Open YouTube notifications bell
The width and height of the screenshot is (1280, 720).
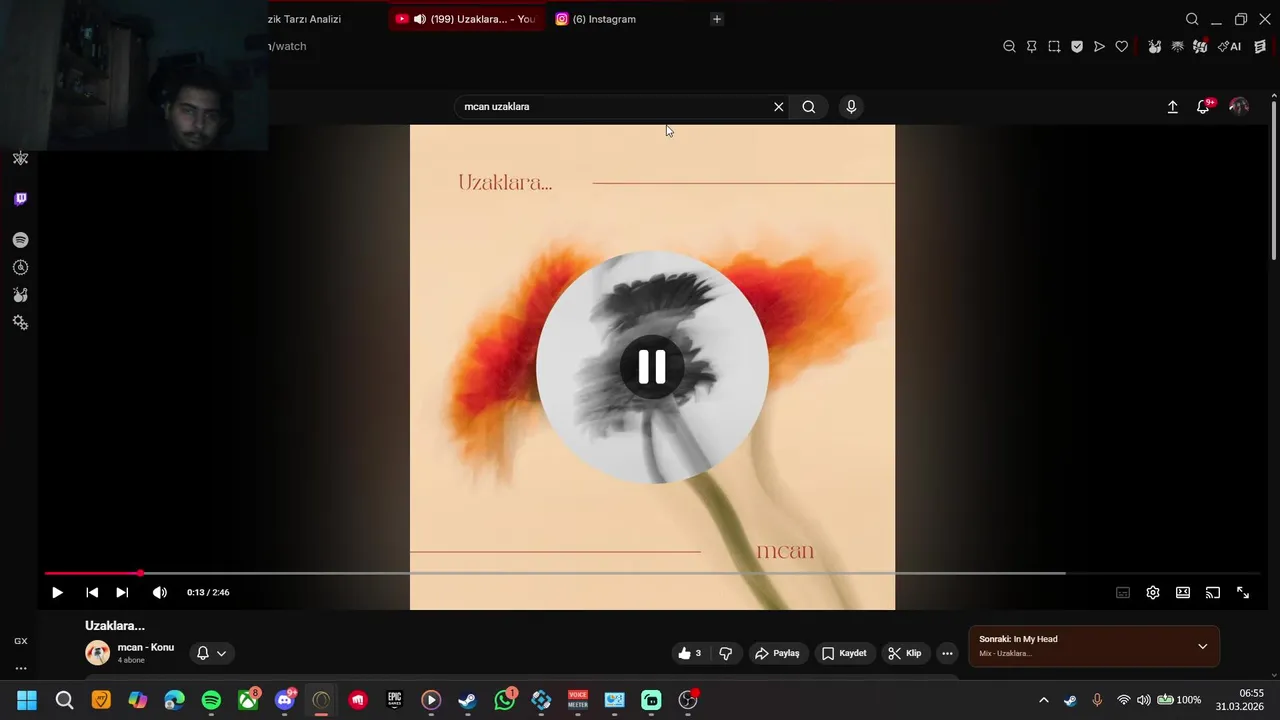point(1204,107)
